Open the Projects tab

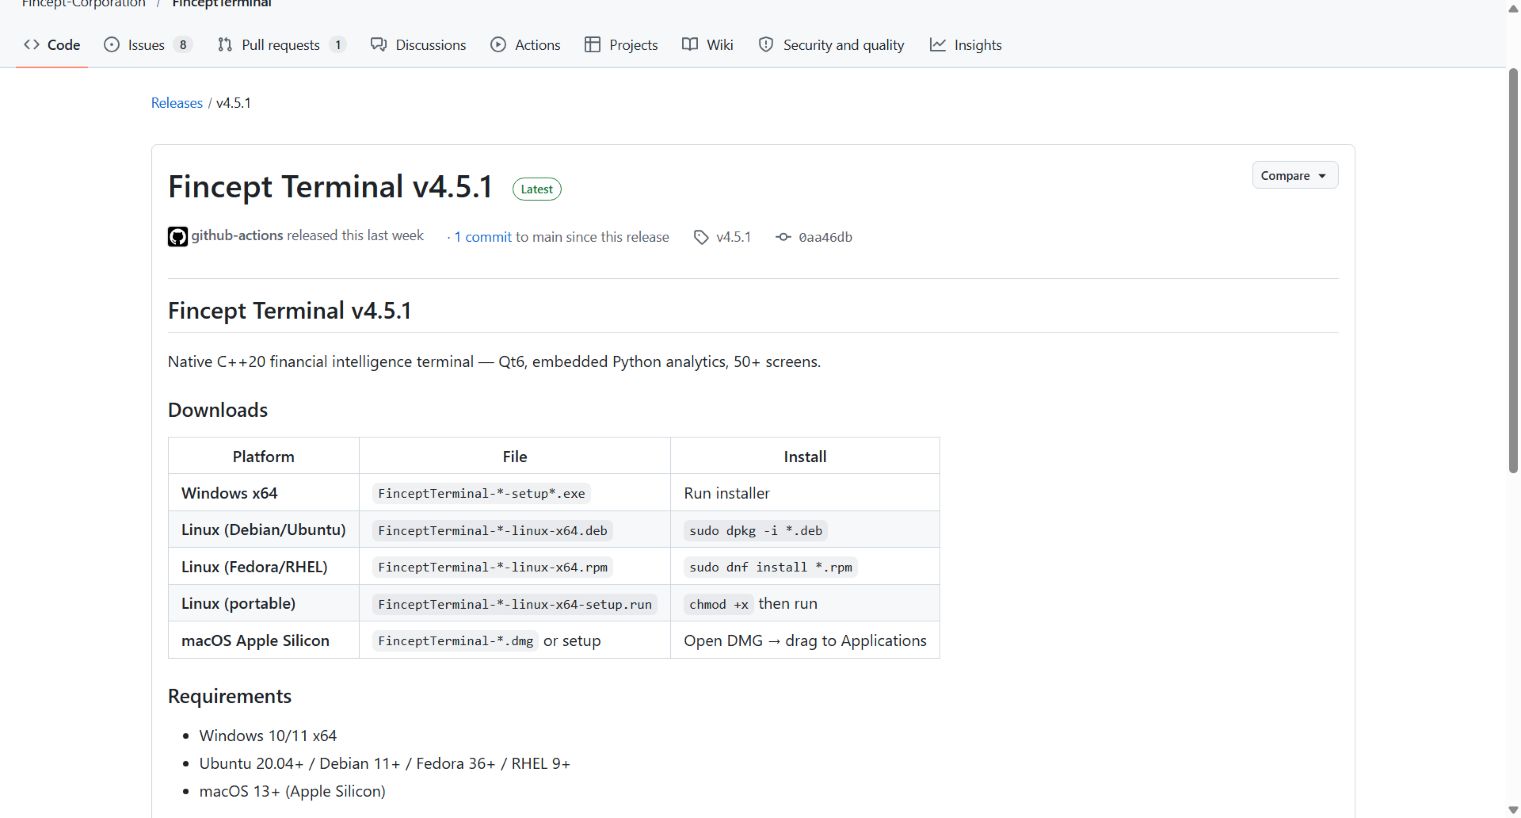tap(621, 45)
